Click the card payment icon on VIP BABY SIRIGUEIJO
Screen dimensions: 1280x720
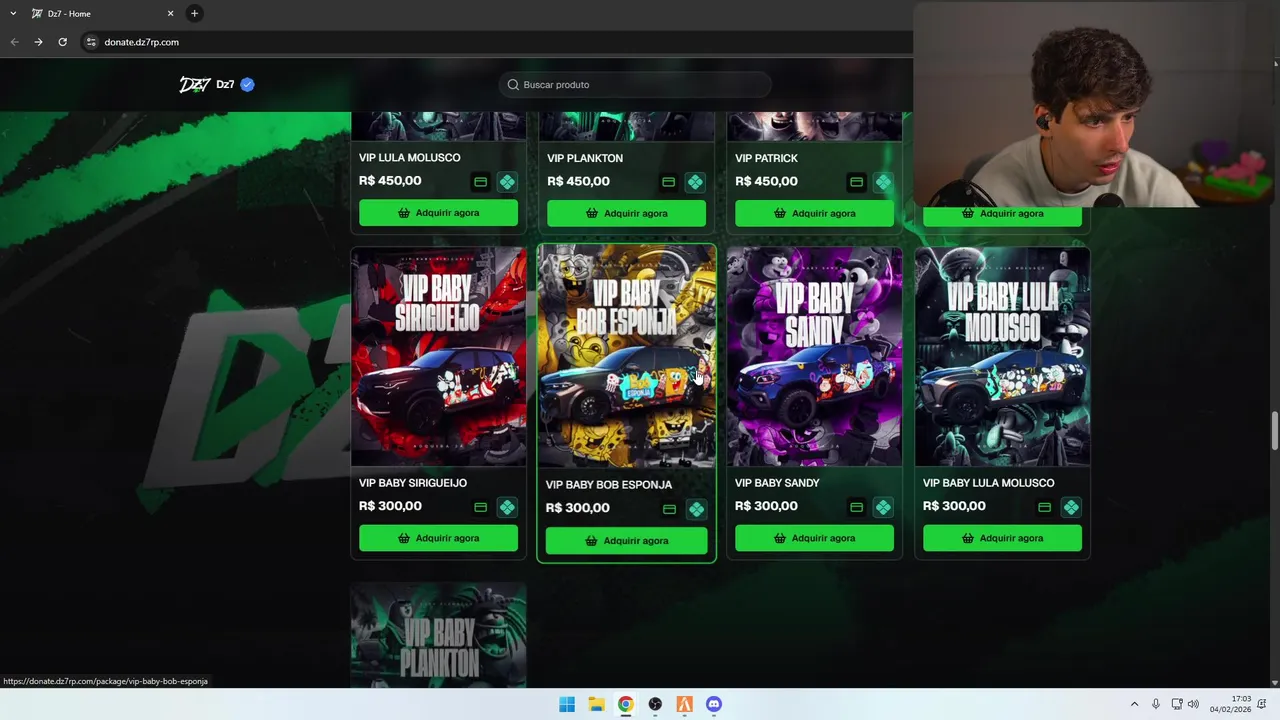[x=480, y=507]
